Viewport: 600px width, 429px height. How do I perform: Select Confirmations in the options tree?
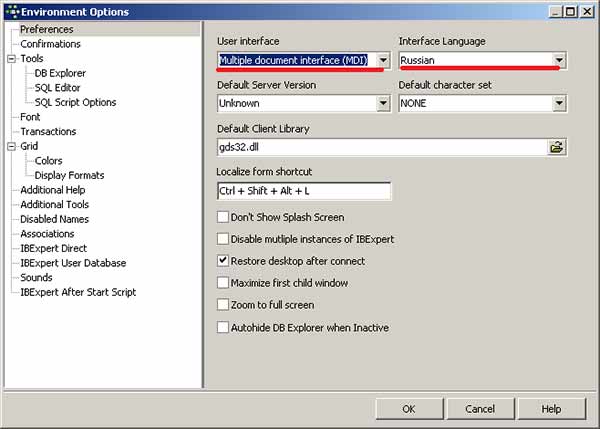[51, 44]
